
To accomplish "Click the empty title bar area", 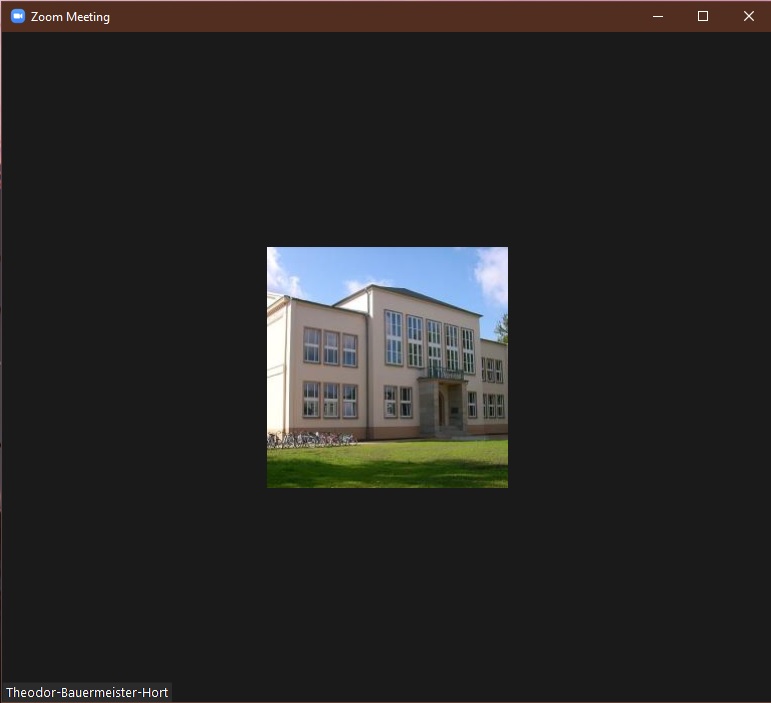I will click(x=380, y=16).
